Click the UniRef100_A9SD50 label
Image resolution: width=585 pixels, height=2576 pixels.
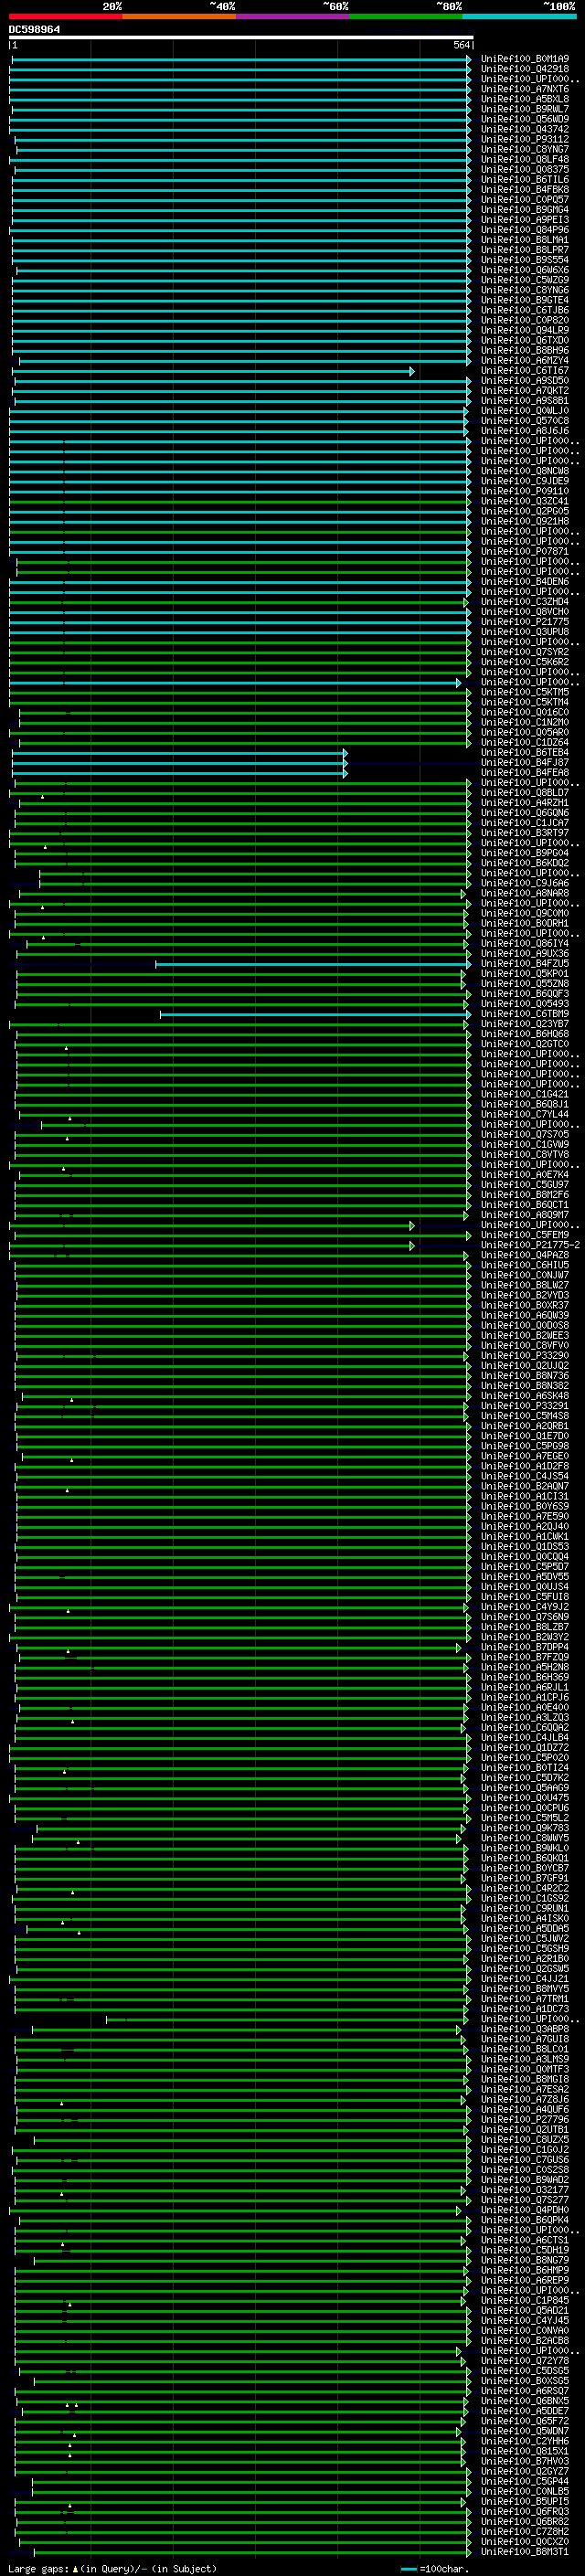[524, 381]
